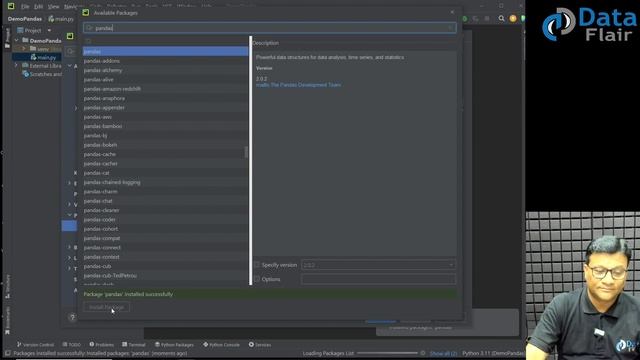Expand the venv folder
Viewport: 640px width, 360px height.
(24, 49)
